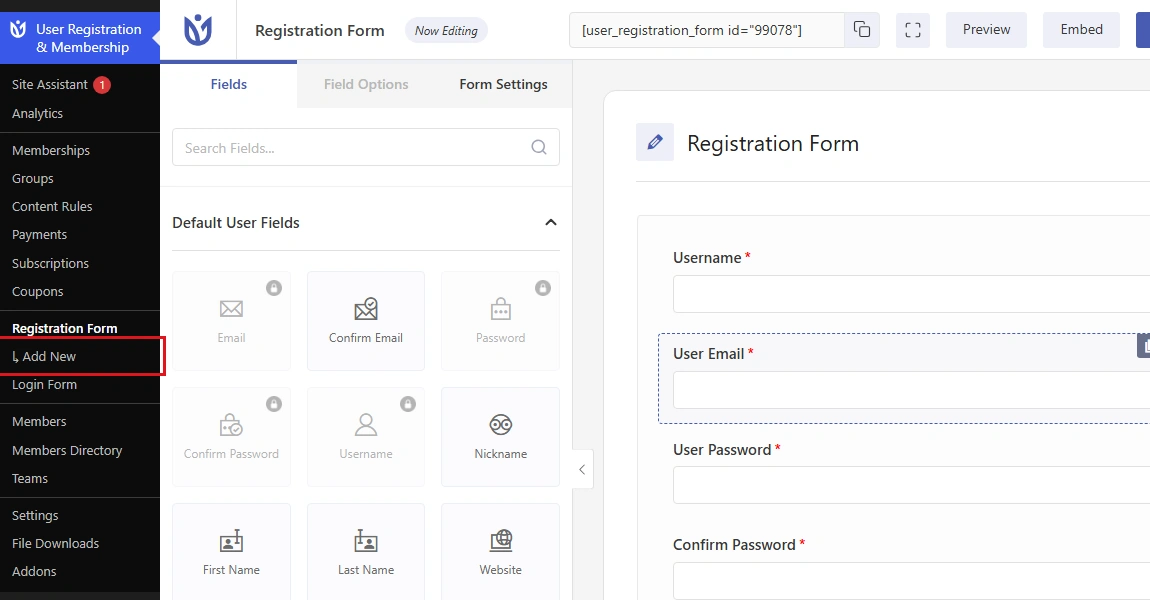Click the Username input box
Screen dimensions: 1150x600
click(912, 294)
